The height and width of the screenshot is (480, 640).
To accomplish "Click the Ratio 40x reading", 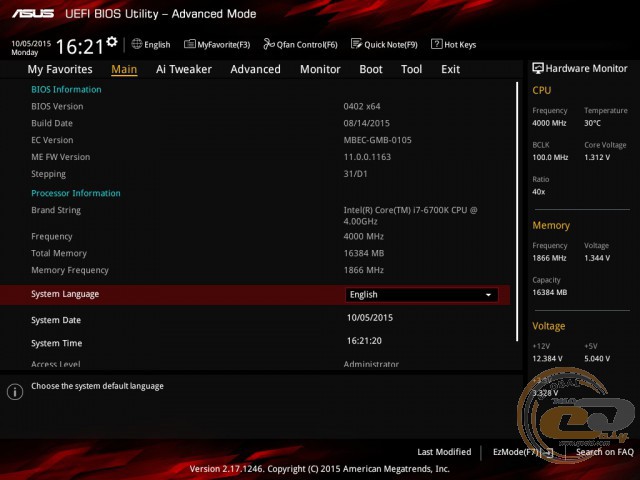I will pos(538,192).
